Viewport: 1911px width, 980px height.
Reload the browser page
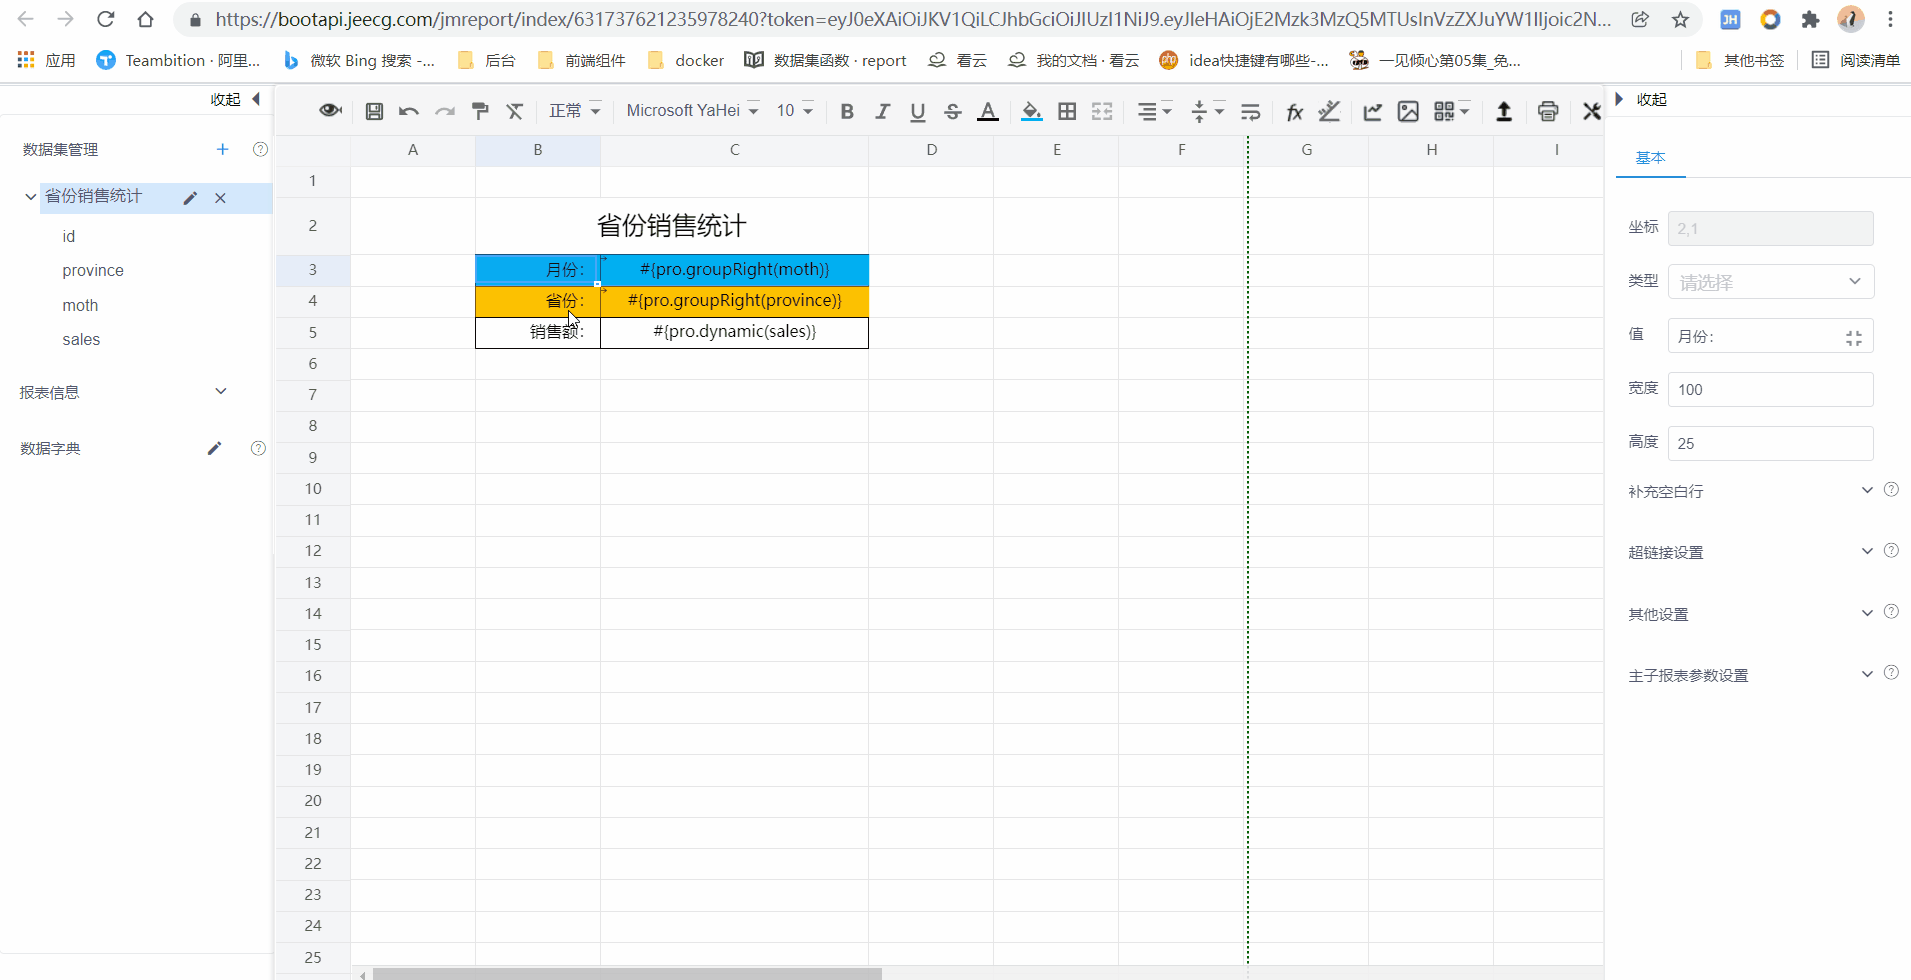(106, 19)
